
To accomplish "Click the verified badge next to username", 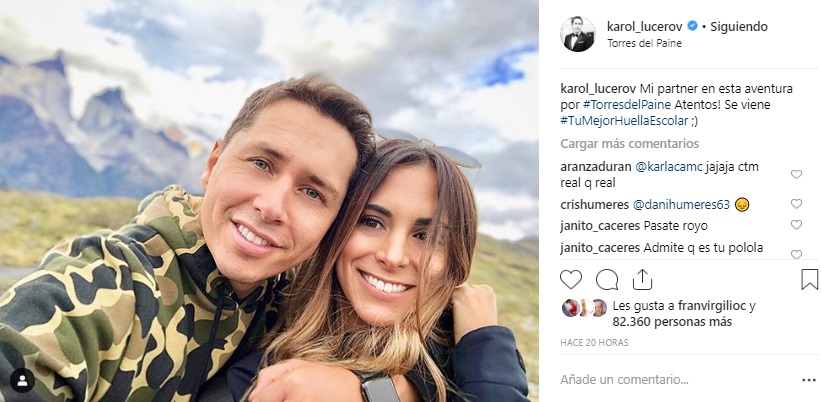I will (x=692, y=26).
